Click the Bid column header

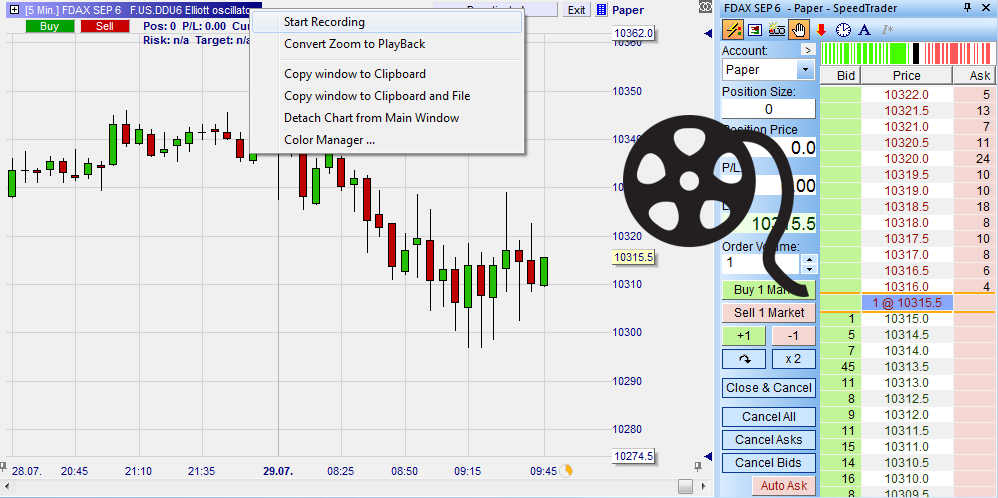point(841,76)
